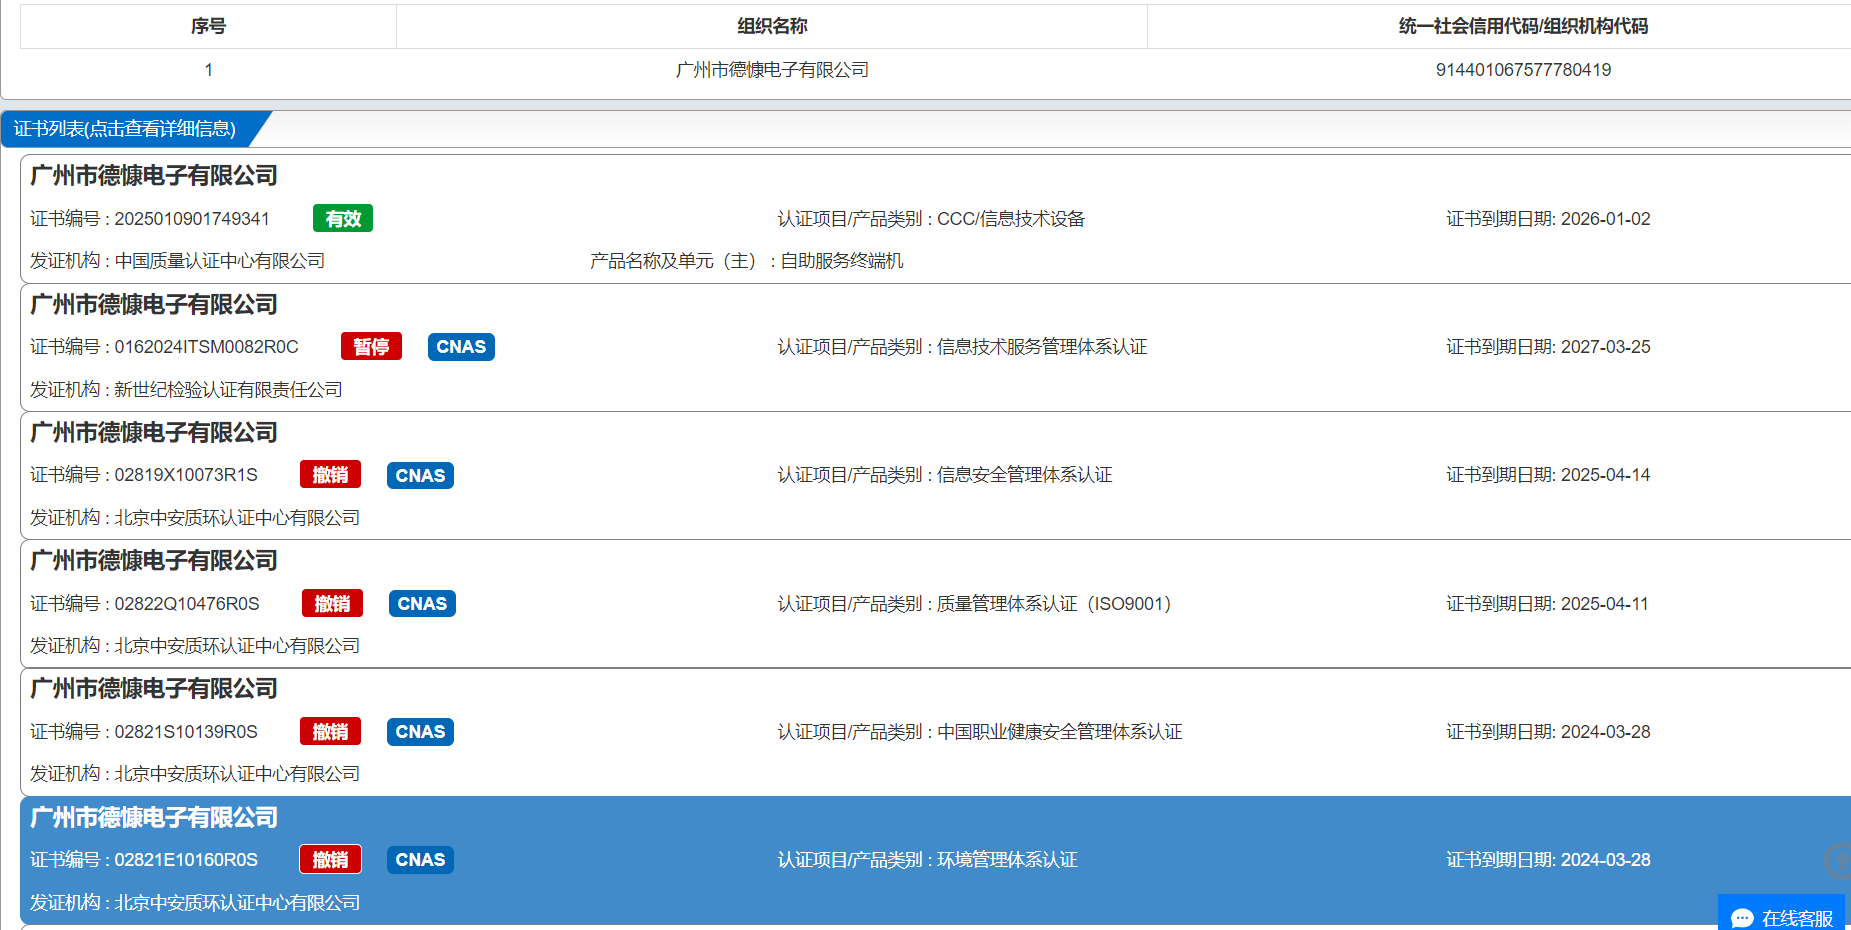This screenshot has height=930, width=1851.
Task: Open highlighted certificate card titled above 02821E10160R0S
Action: click(x=154, y=817)
